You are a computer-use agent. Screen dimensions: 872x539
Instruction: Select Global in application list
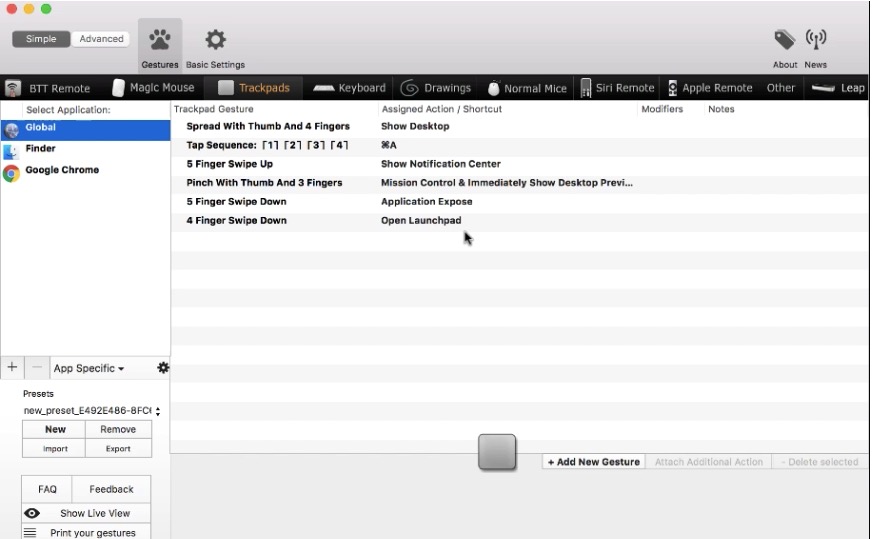tap(86, 130)
